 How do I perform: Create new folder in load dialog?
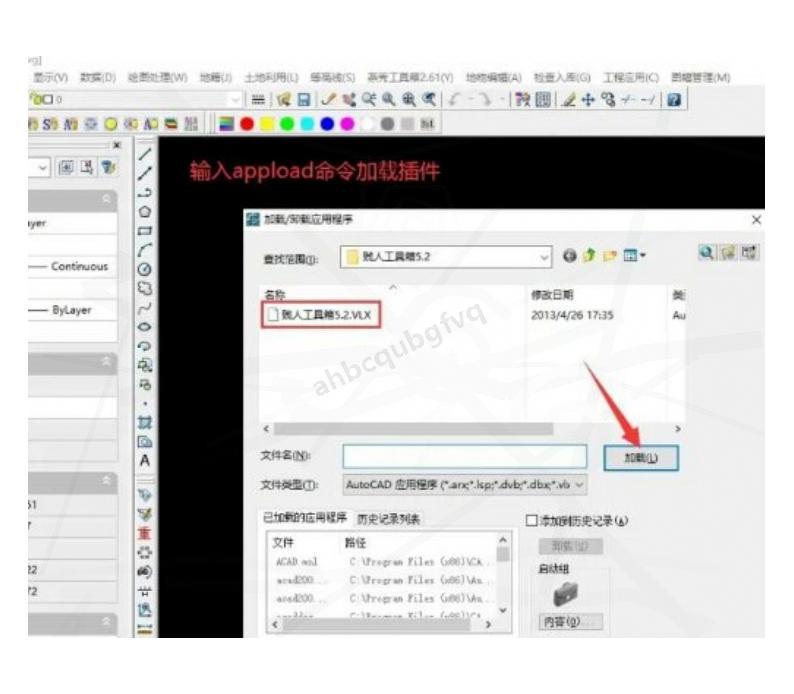(610, 256)
